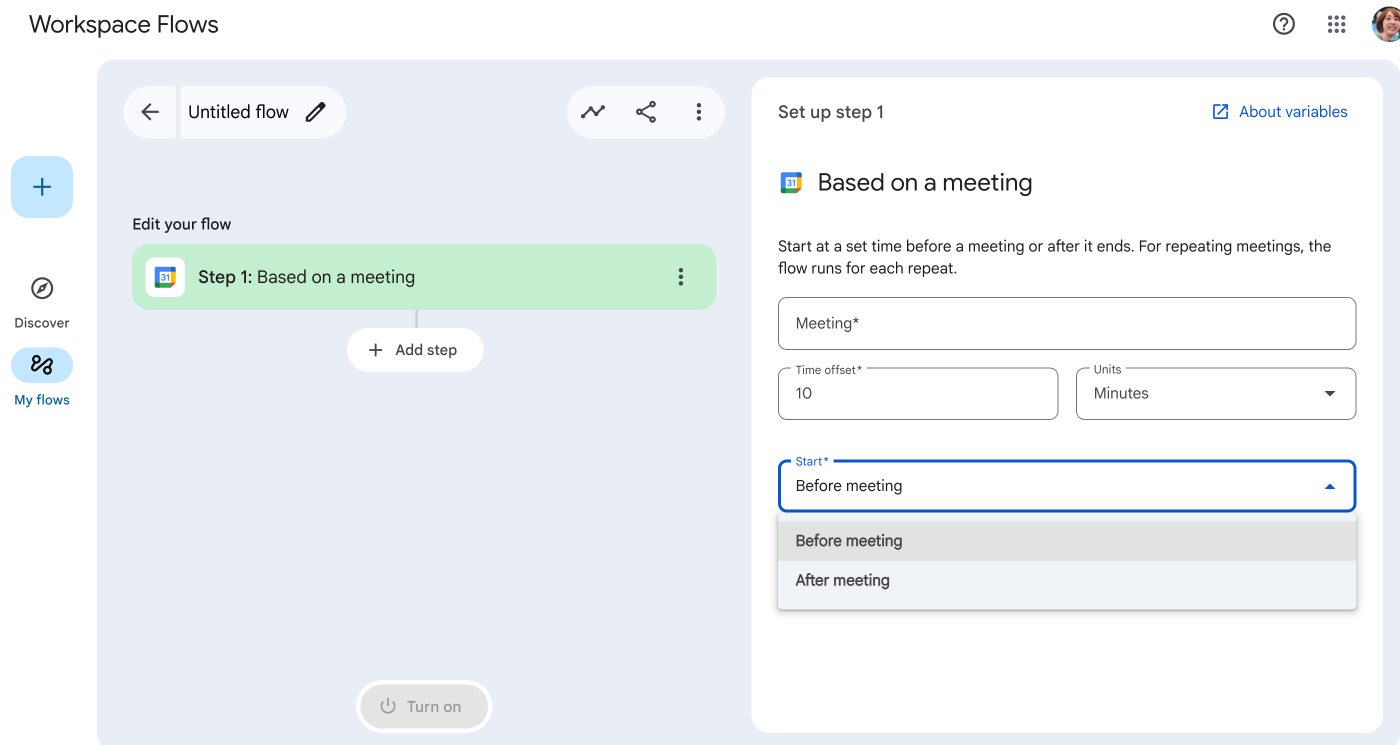The image size is (1400, 745).
Task: Open the Google apps grid launcher
Action: [x=1337, y=25]
